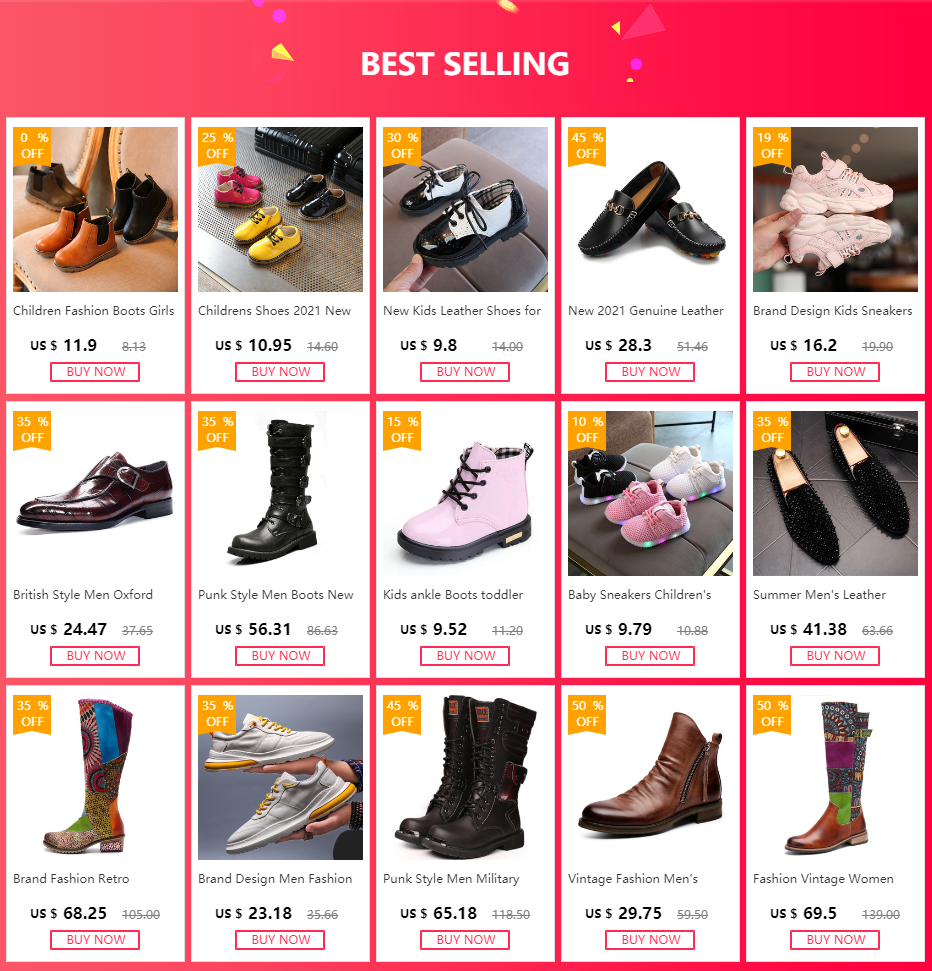This screenshot has width=932, height=971.
Task: Select the colorful Brand Fashion Retro boot image
Action: pyautogui.click(x=95, y=777)
